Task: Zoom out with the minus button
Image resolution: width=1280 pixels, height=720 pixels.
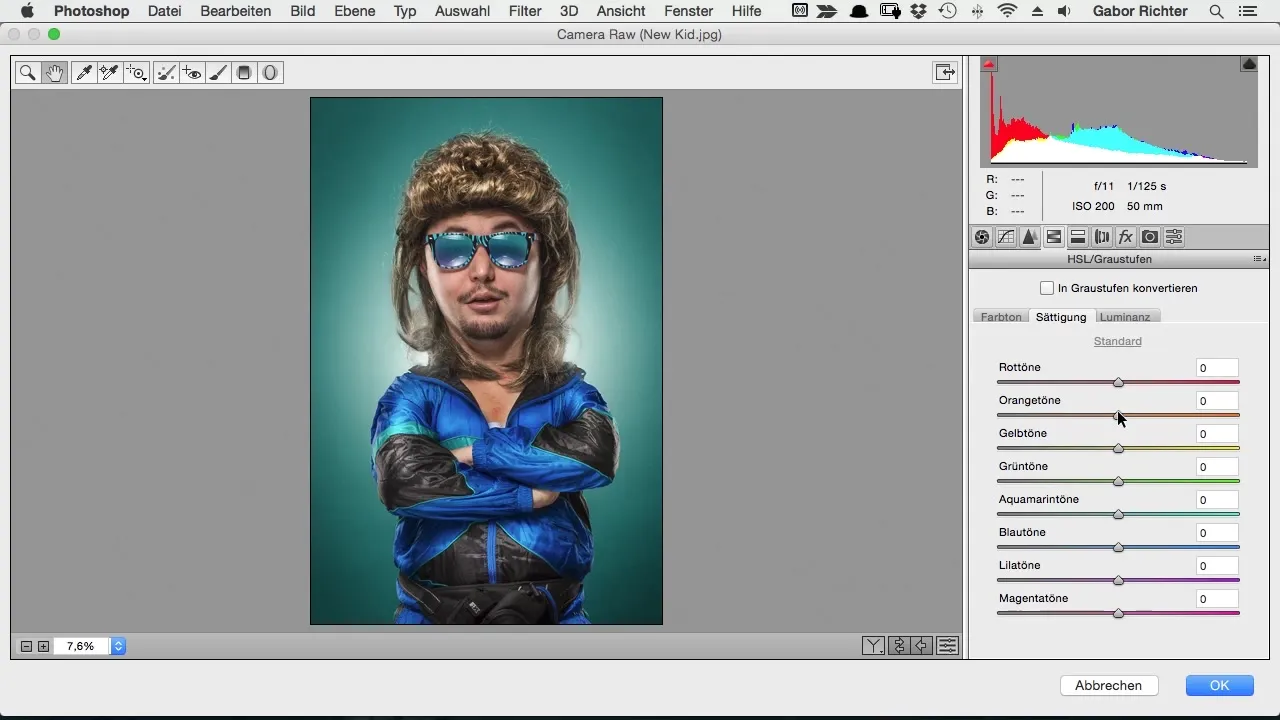Action: pos(27,647)
